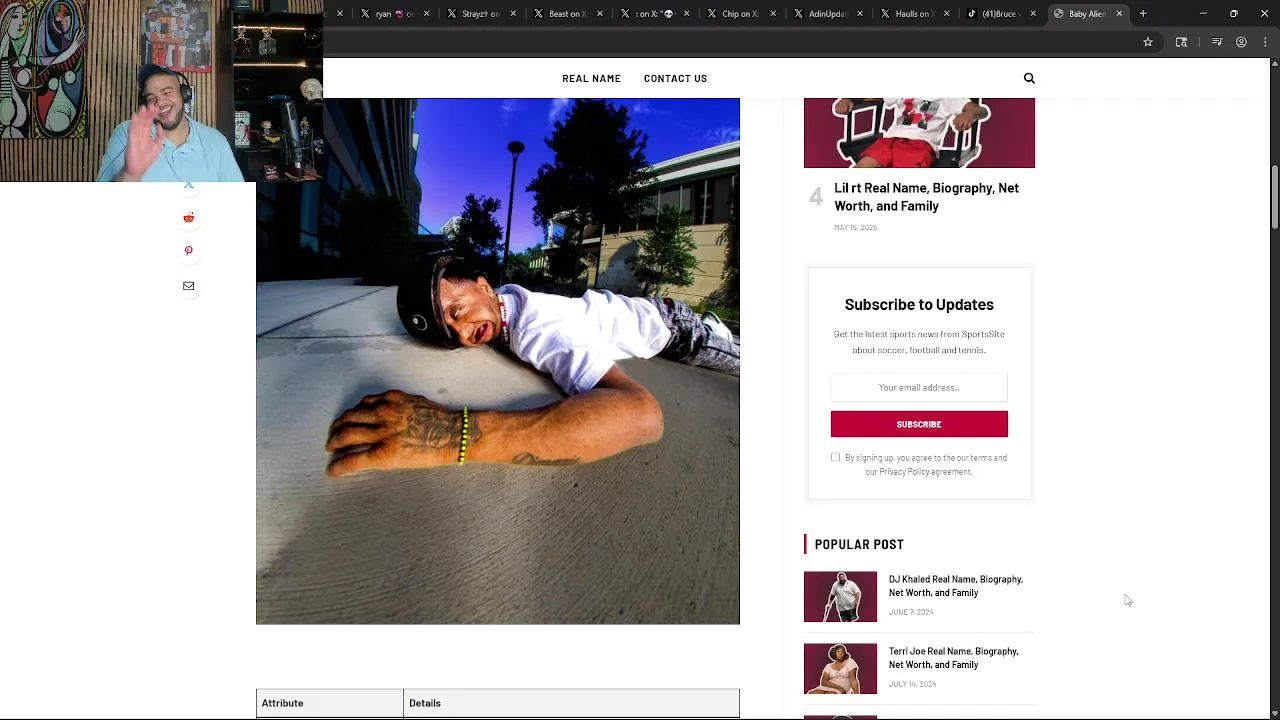This screenshot has height=720, width=1280.
Task: Click the 'MAY 15, 2025' date text
Action: point(855,227)
